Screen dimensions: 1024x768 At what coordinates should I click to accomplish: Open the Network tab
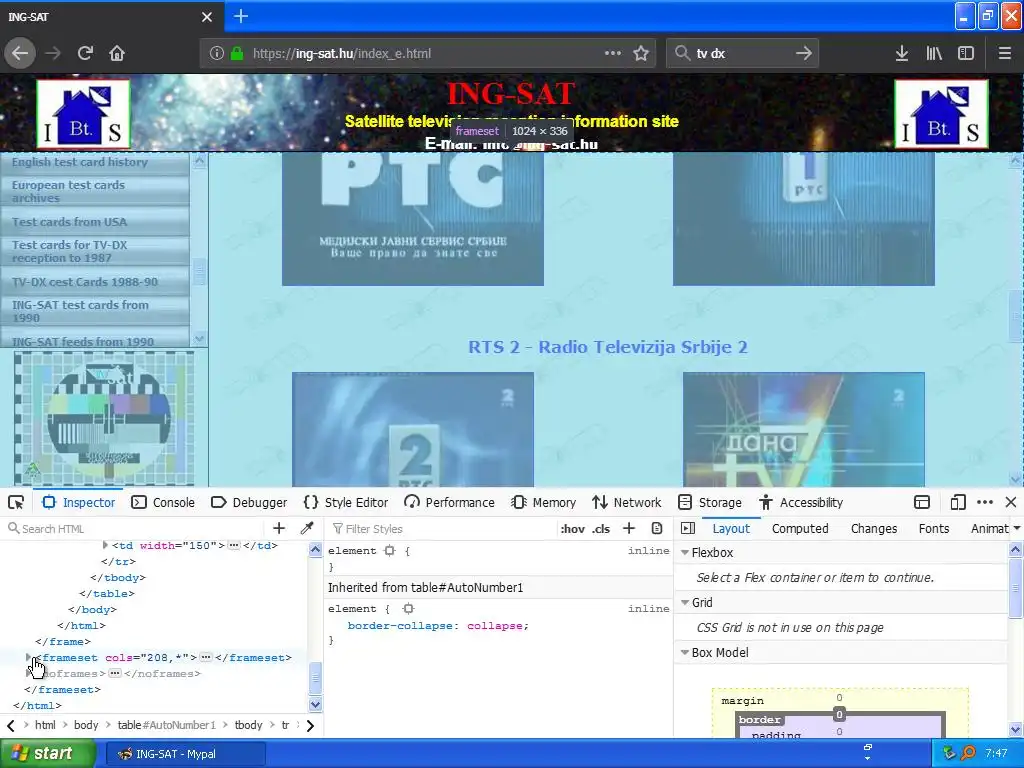pyautogui.click(x=627, y=502)
